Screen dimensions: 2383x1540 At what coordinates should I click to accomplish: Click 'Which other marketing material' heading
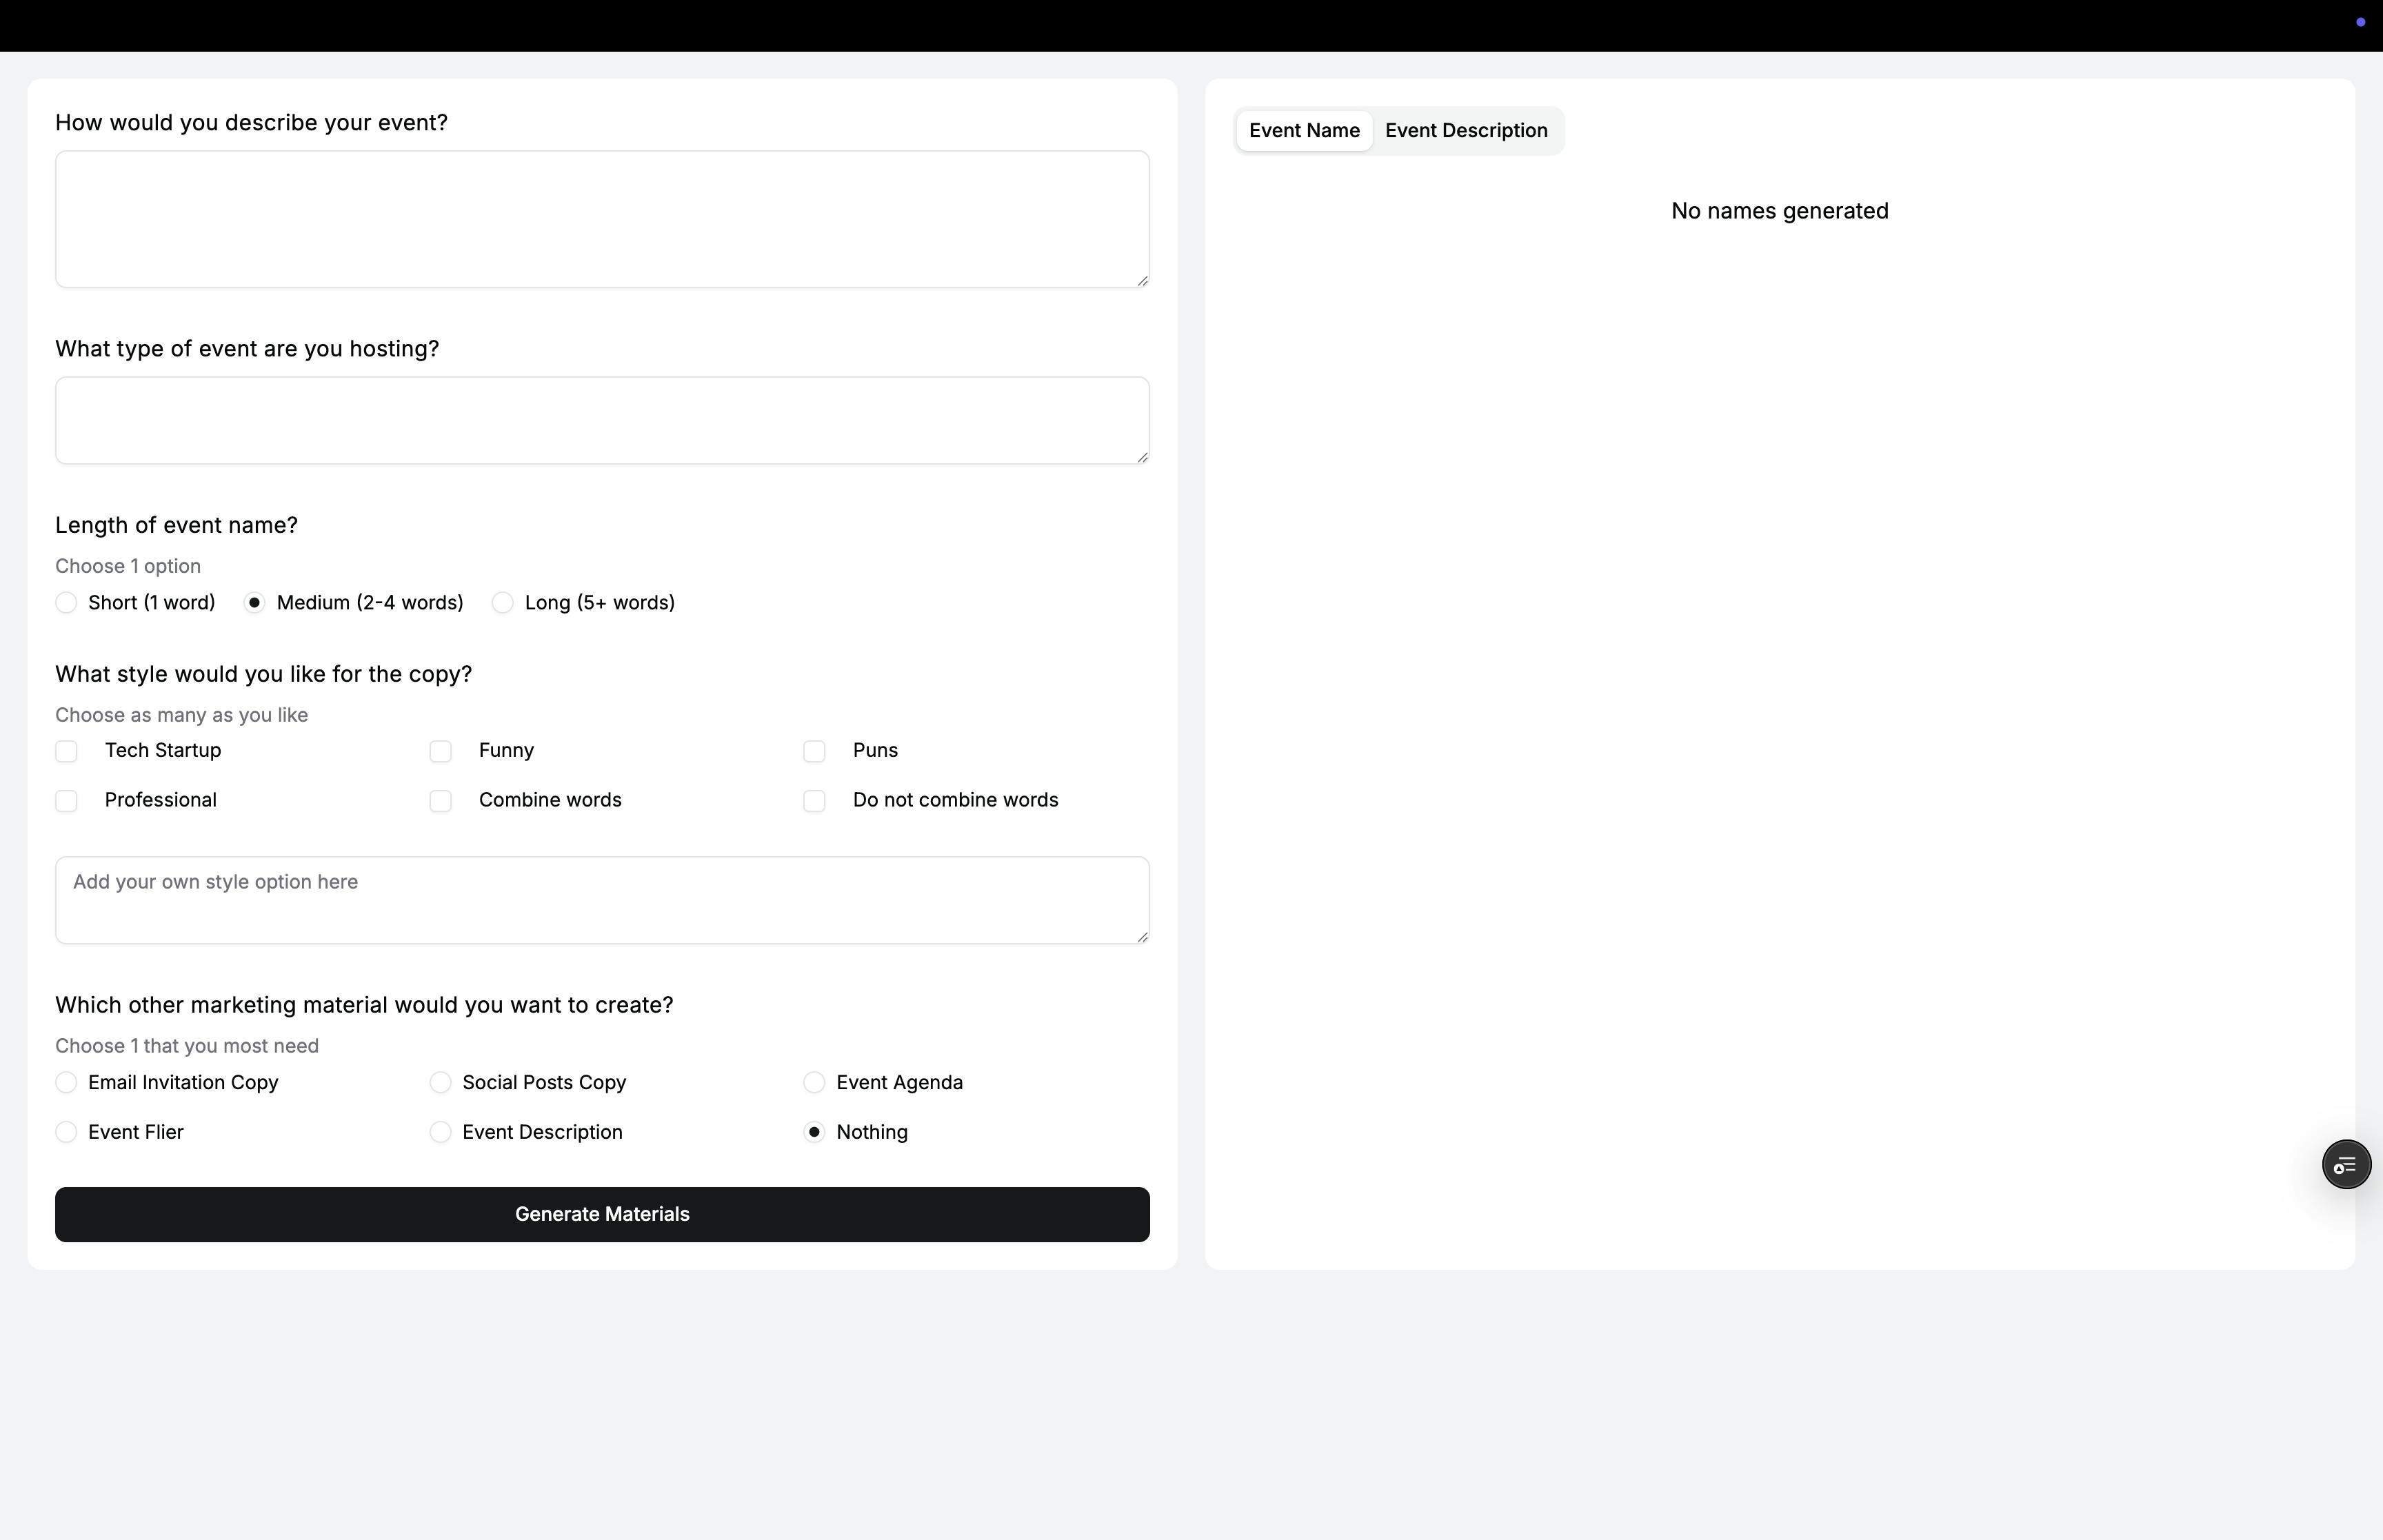point(364,1005)
